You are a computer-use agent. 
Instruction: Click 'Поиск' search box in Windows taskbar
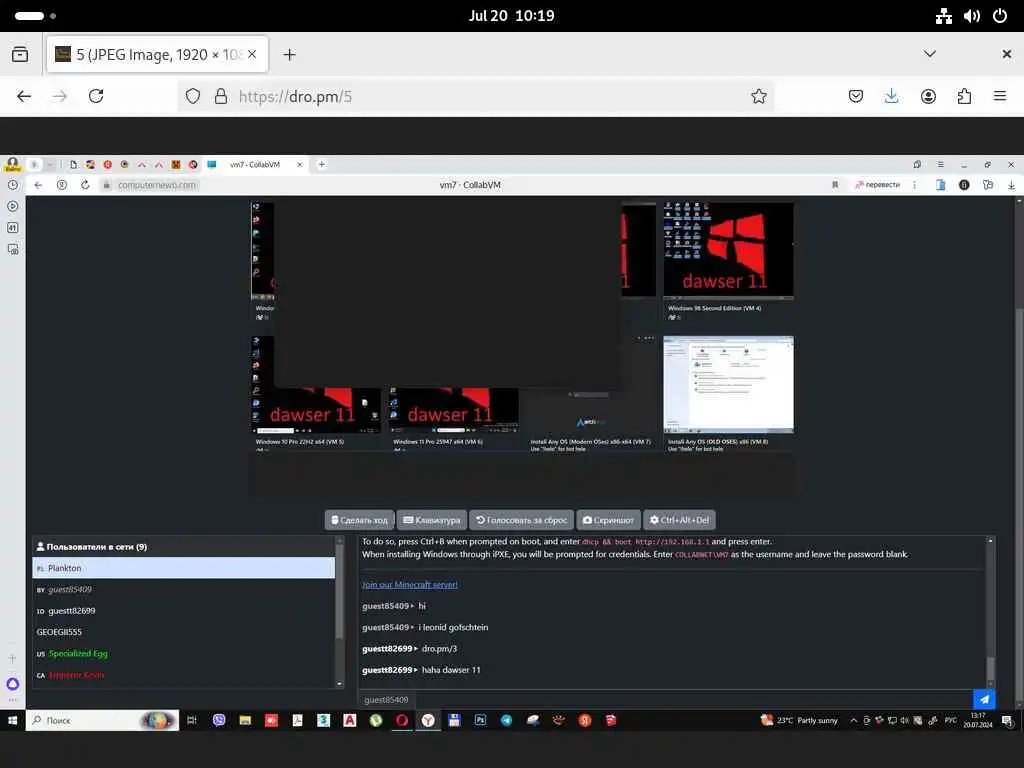tap(103, 720)
